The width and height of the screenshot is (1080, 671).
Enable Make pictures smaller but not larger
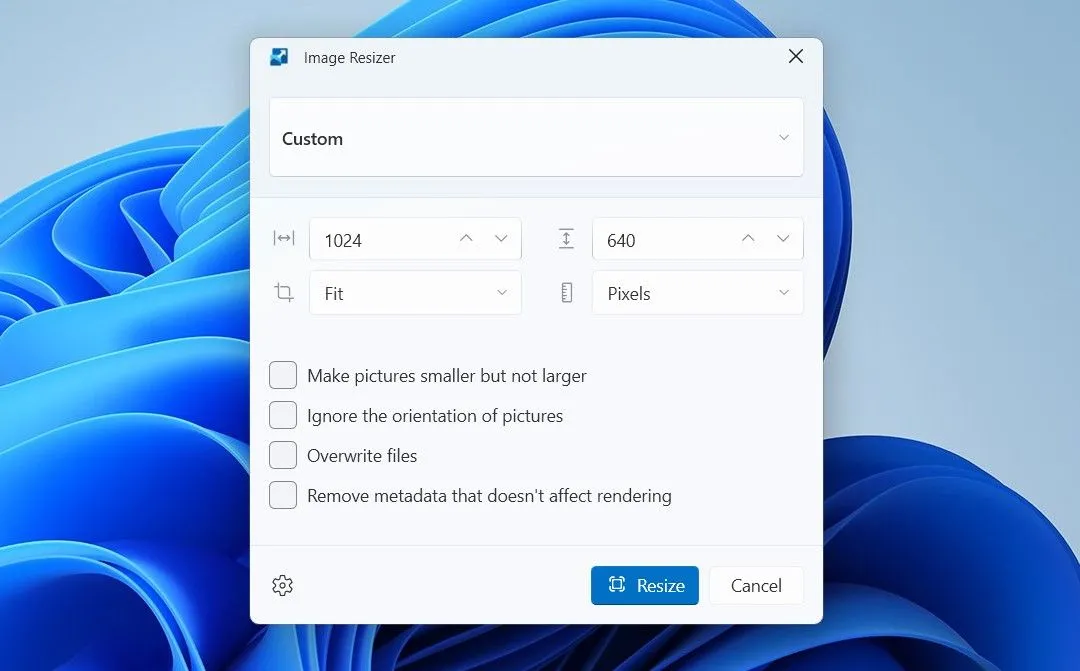(x=283, y=376)
